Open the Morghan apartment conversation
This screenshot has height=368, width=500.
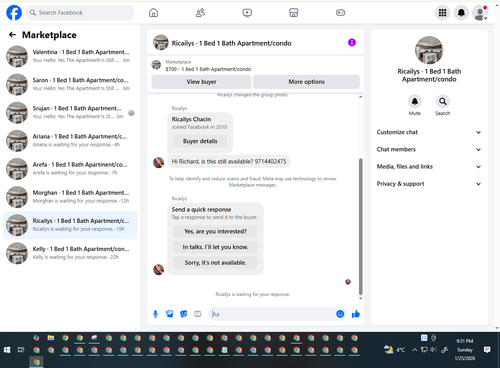[x=70, y=197]
